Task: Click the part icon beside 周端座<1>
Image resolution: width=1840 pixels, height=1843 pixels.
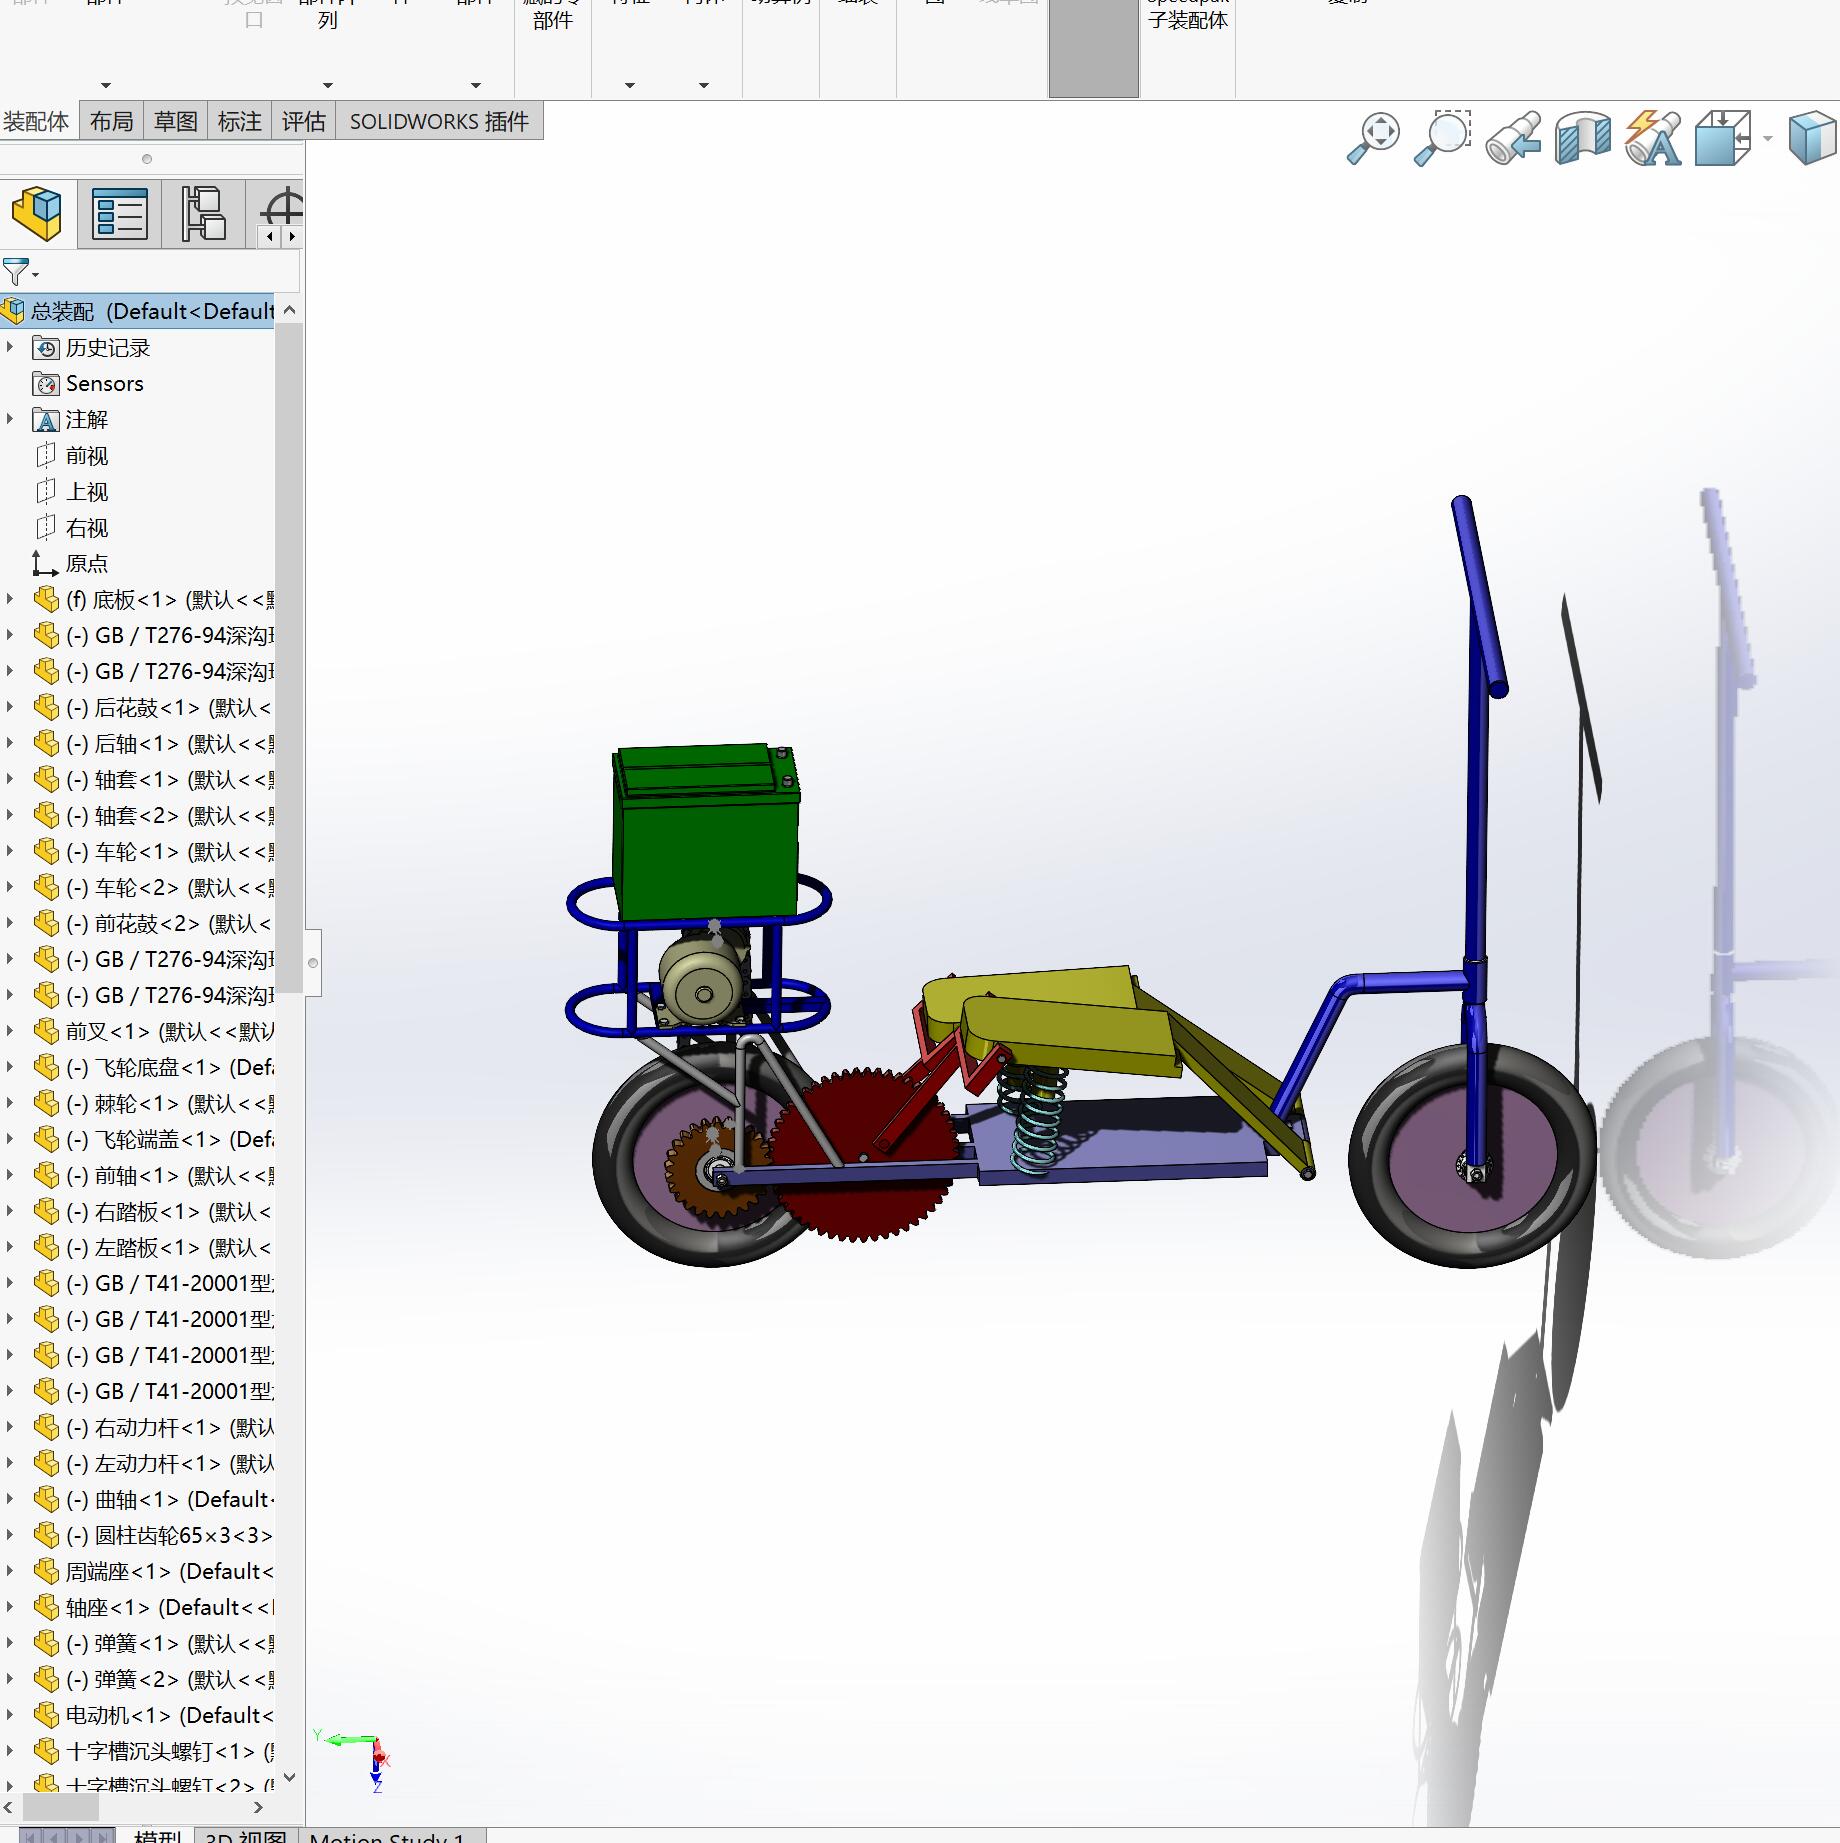Action: click(x=46, y=1572)
